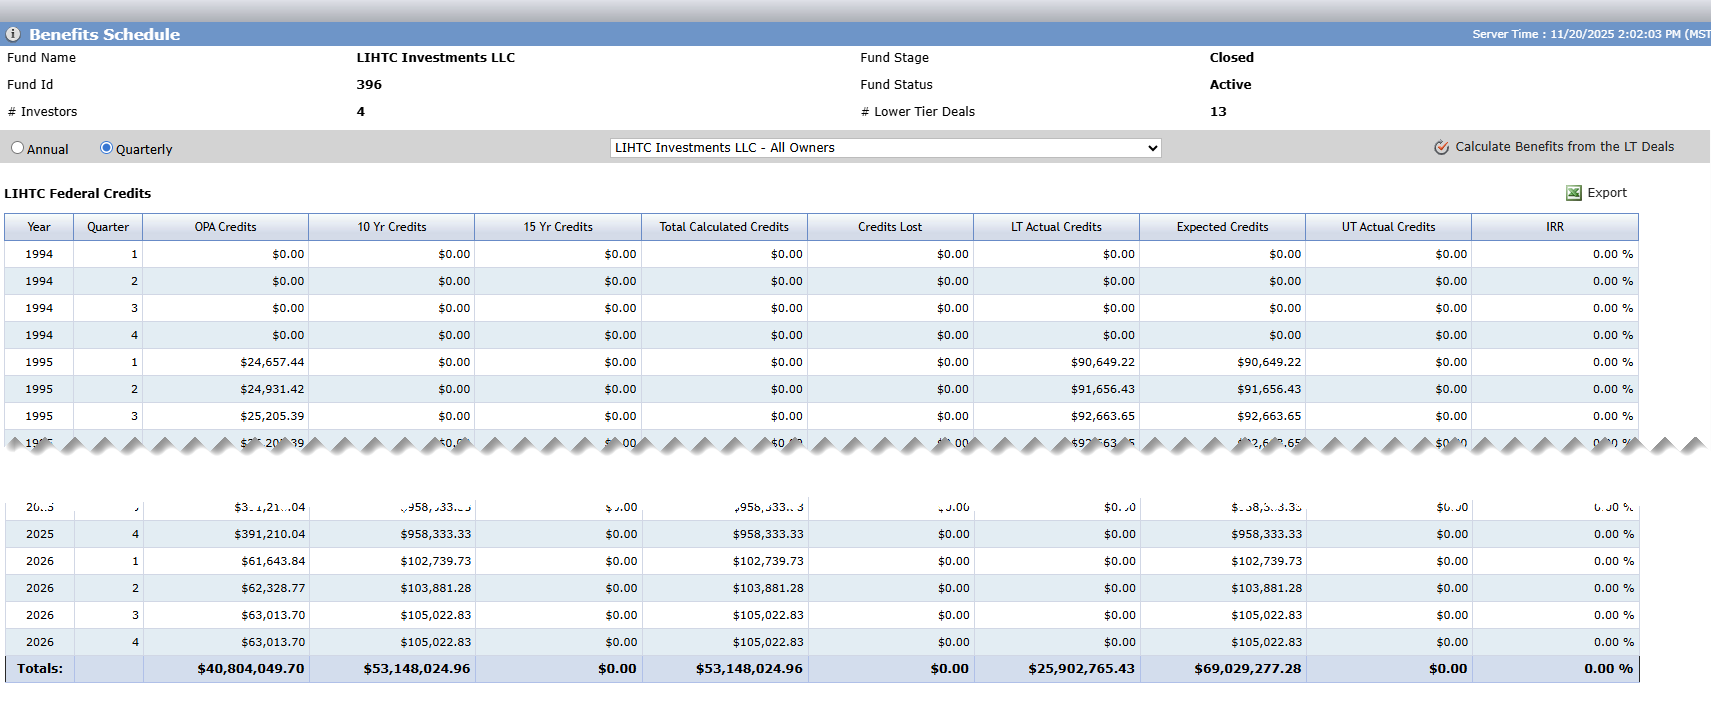
Task: Click the IRR column header
Action: click(1555, 227)
